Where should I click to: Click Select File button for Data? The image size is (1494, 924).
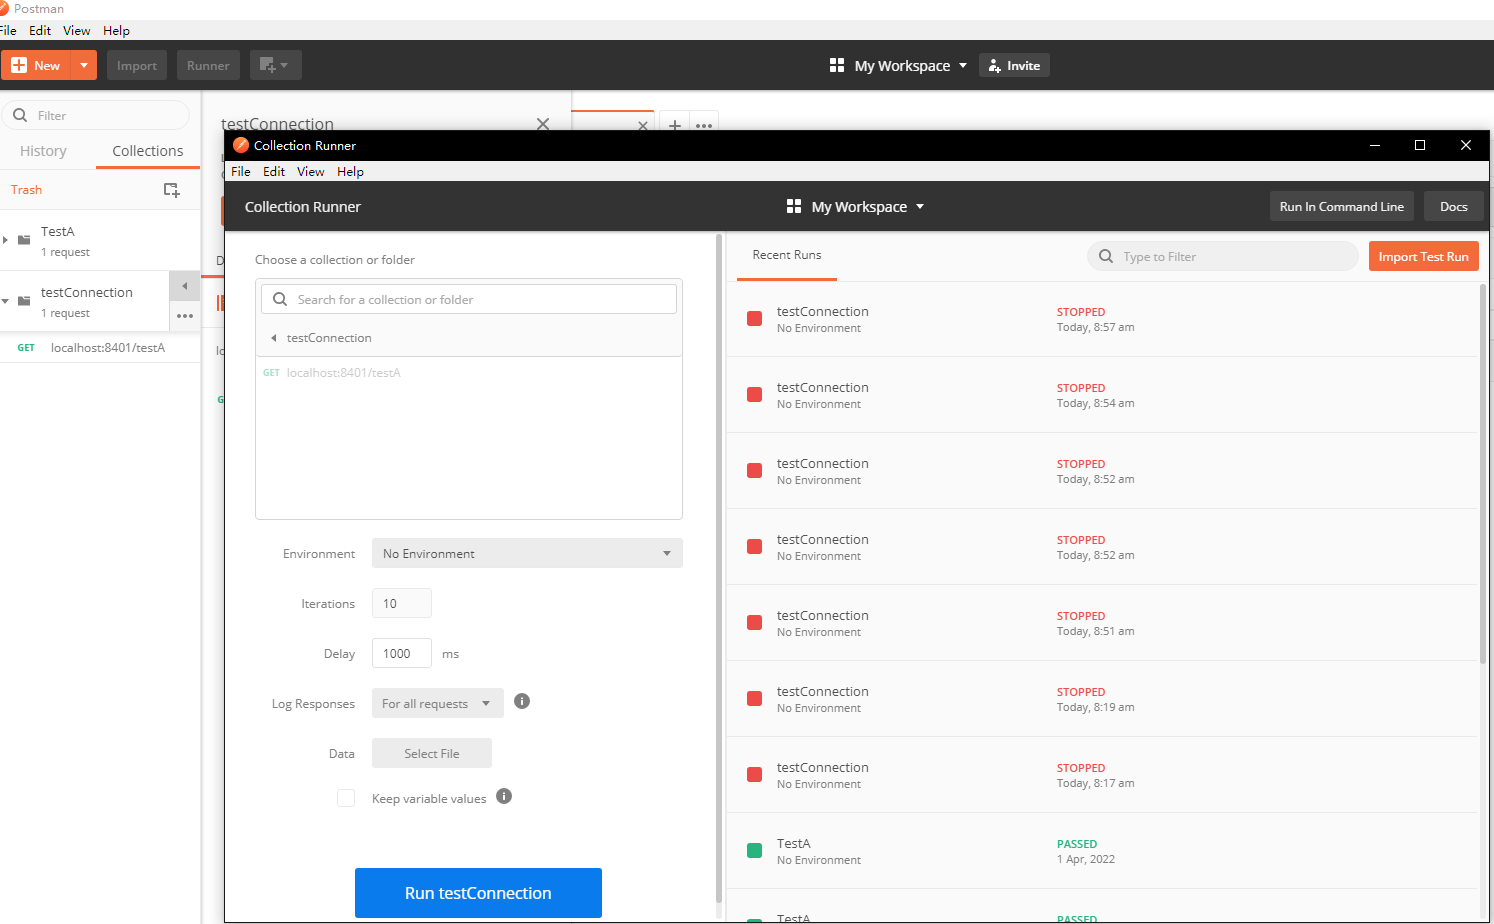pyautogui.click(x=432, y=753)
